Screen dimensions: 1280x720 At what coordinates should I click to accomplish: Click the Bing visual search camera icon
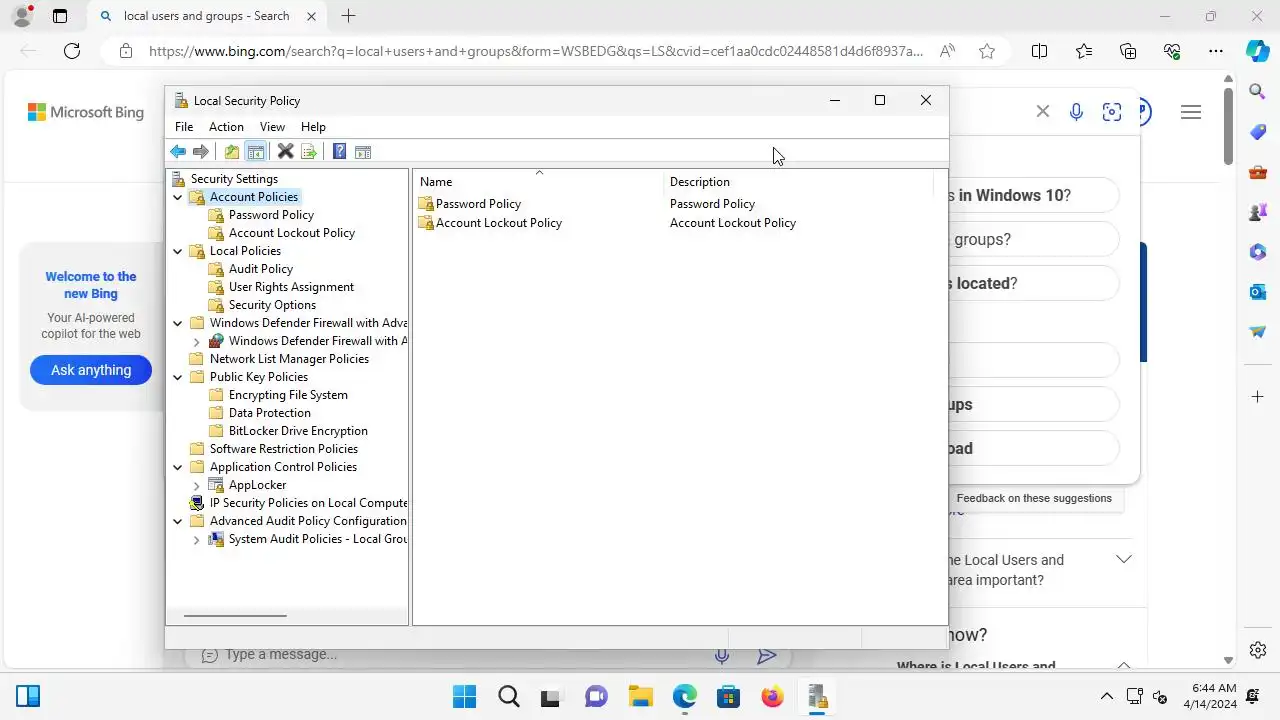pyautogui.click(x=1112, y=112)
